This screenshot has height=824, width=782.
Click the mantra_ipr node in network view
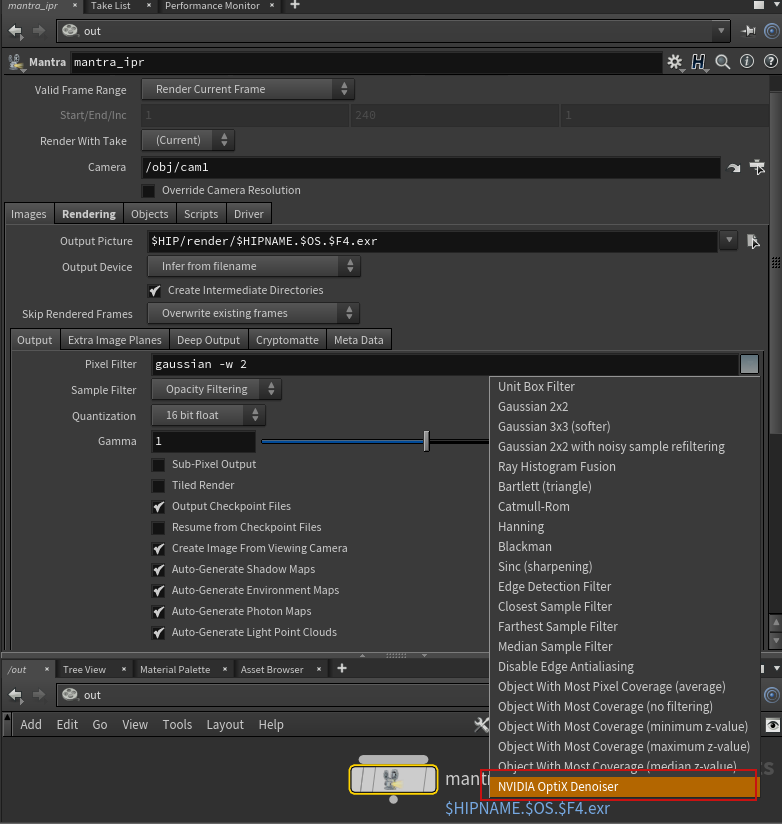pos(394,779)
